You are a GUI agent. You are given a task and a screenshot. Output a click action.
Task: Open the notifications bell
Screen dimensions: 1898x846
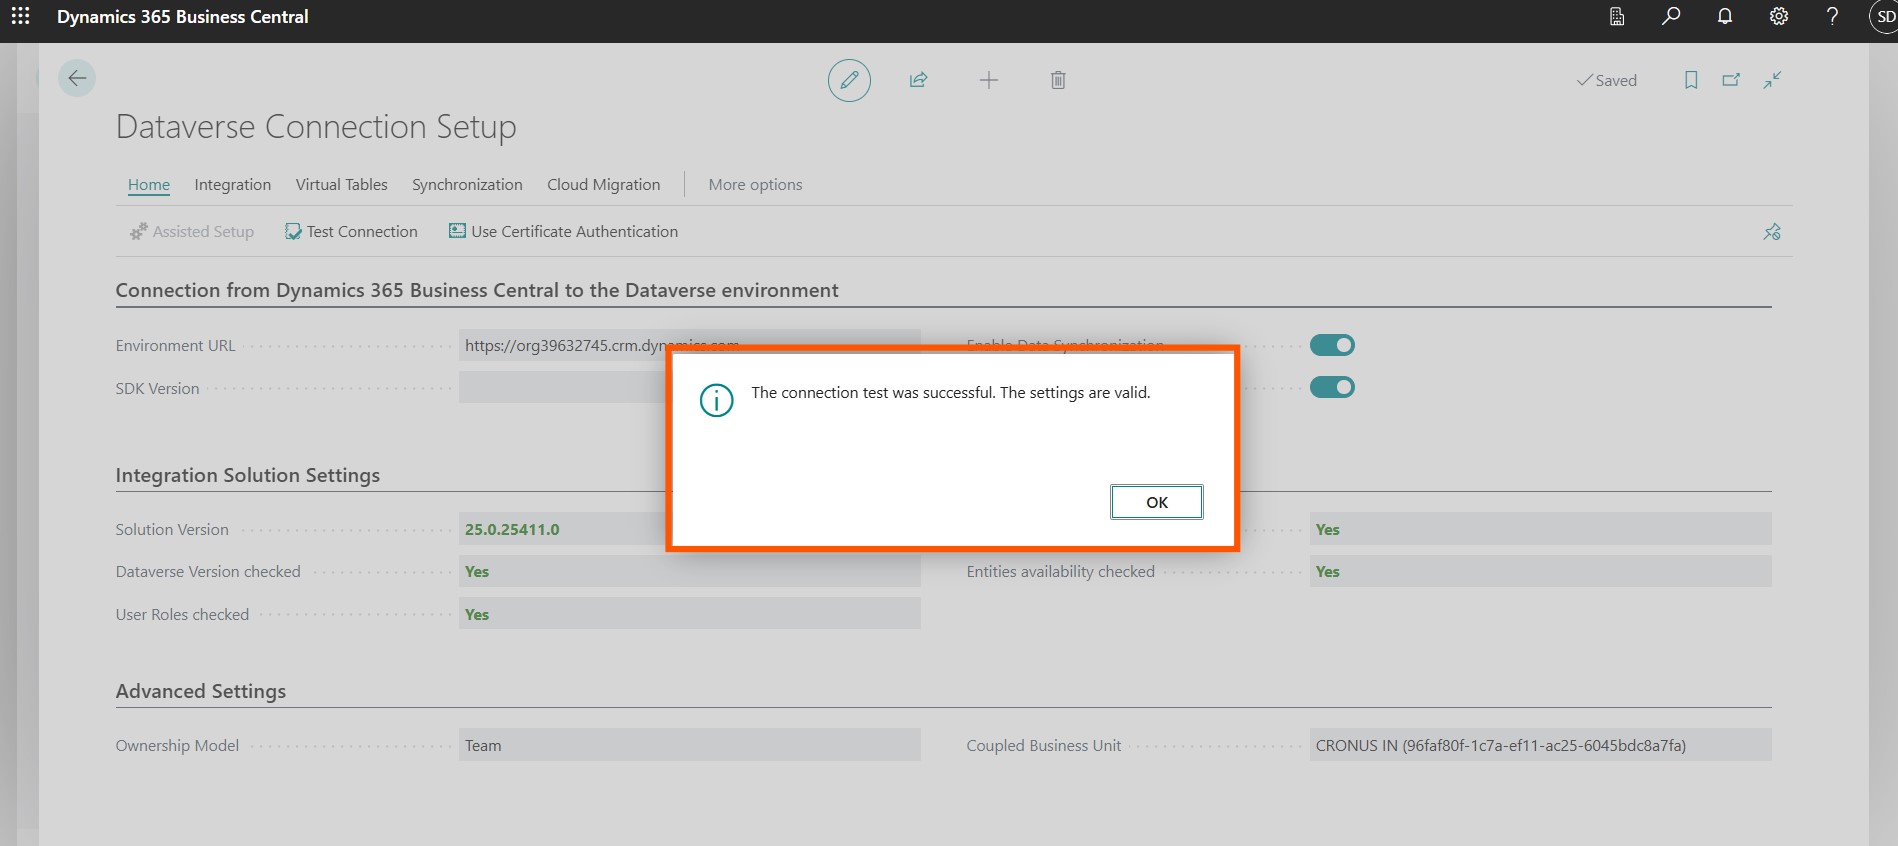click(x=1725, y=17)
